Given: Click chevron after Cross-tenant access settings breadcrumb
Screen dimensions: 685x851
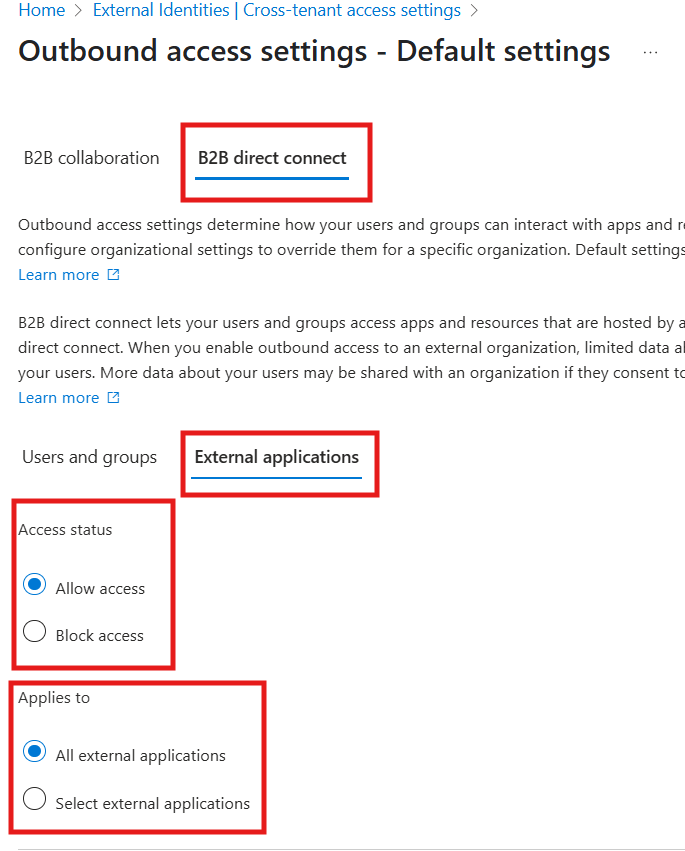Looking at the screenshot, I should [474, 11].
